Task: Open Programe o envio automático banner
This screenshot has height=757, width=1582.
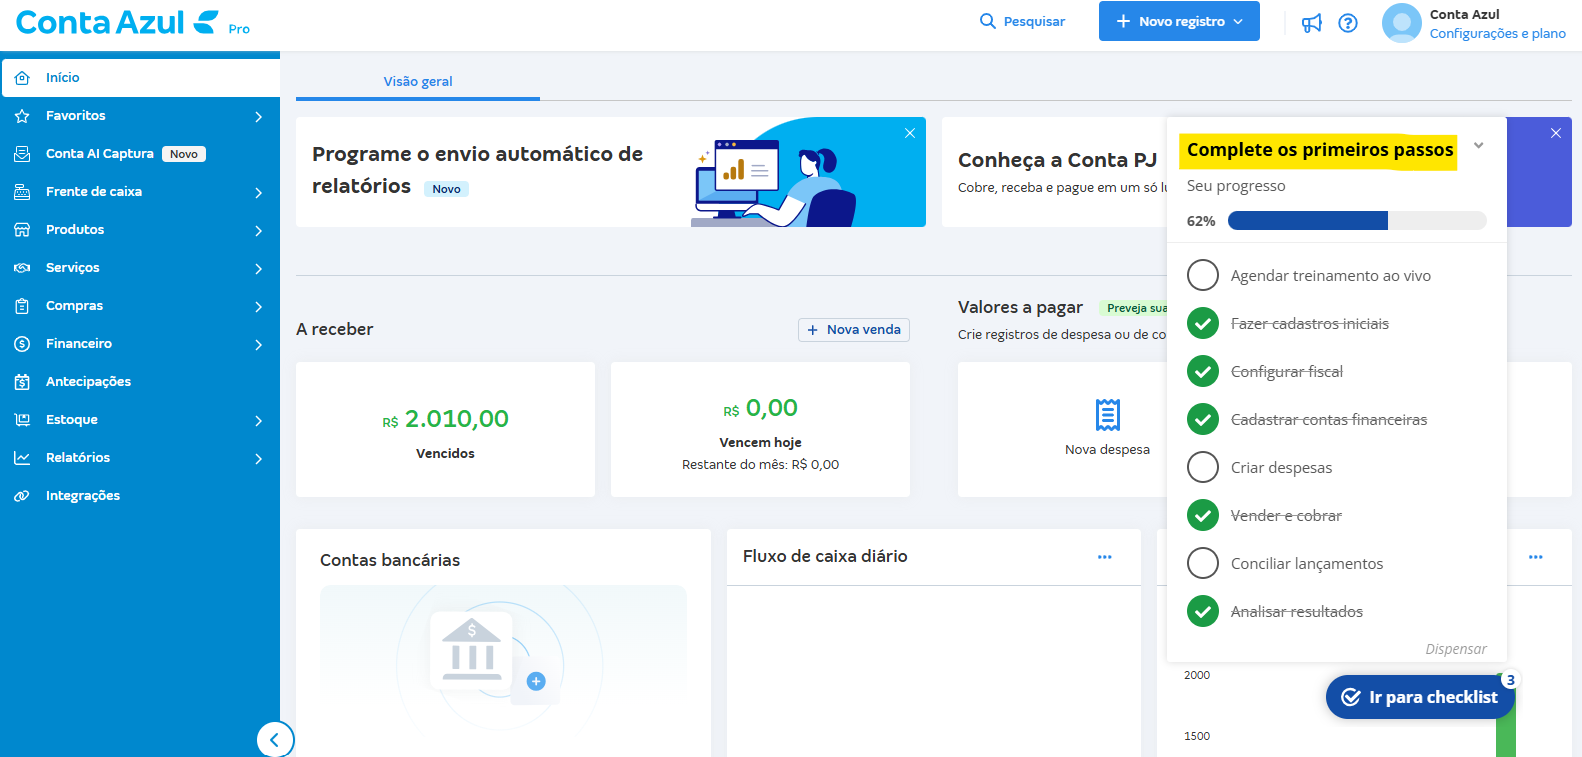Action: pos(611,172)
